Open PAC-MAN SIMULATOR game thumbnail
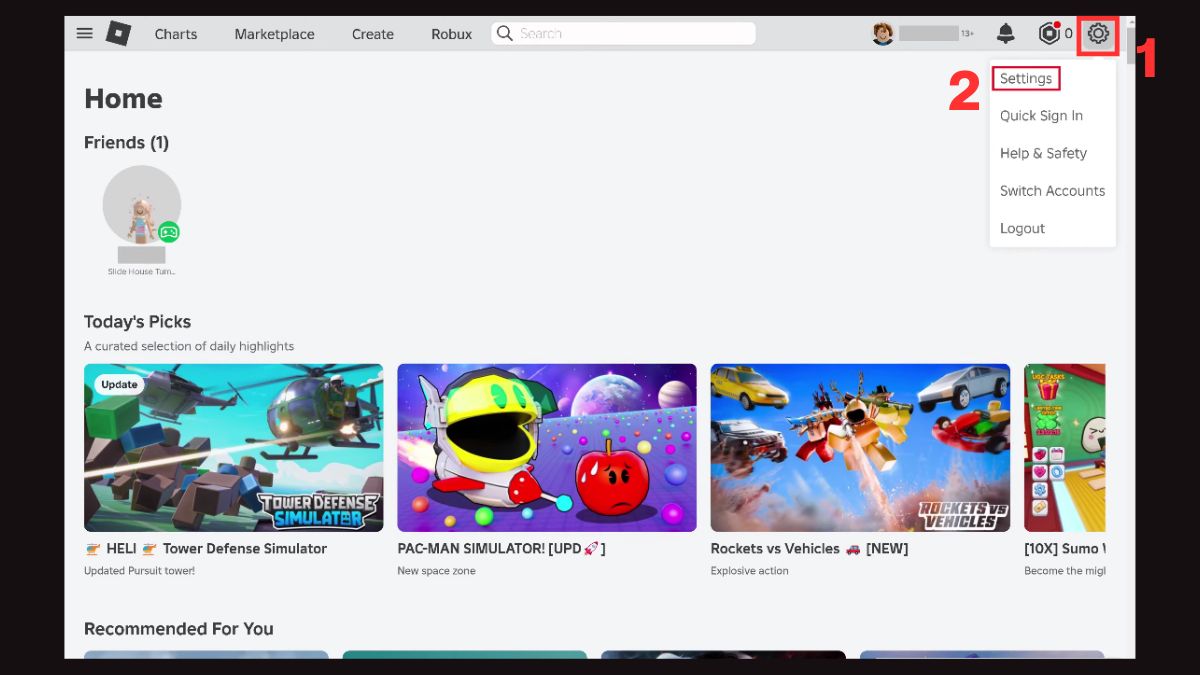This screenshot has height=675, width=1200. pos(547,448)
